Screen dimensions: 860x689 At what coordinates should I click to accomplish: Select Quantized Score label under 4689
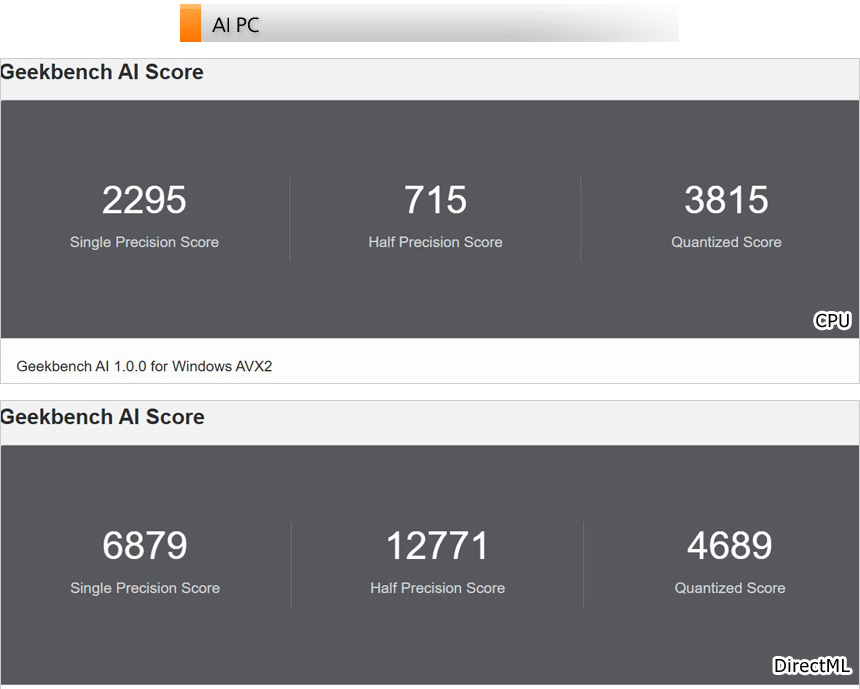pyautogui.click(x=729, y=588)
